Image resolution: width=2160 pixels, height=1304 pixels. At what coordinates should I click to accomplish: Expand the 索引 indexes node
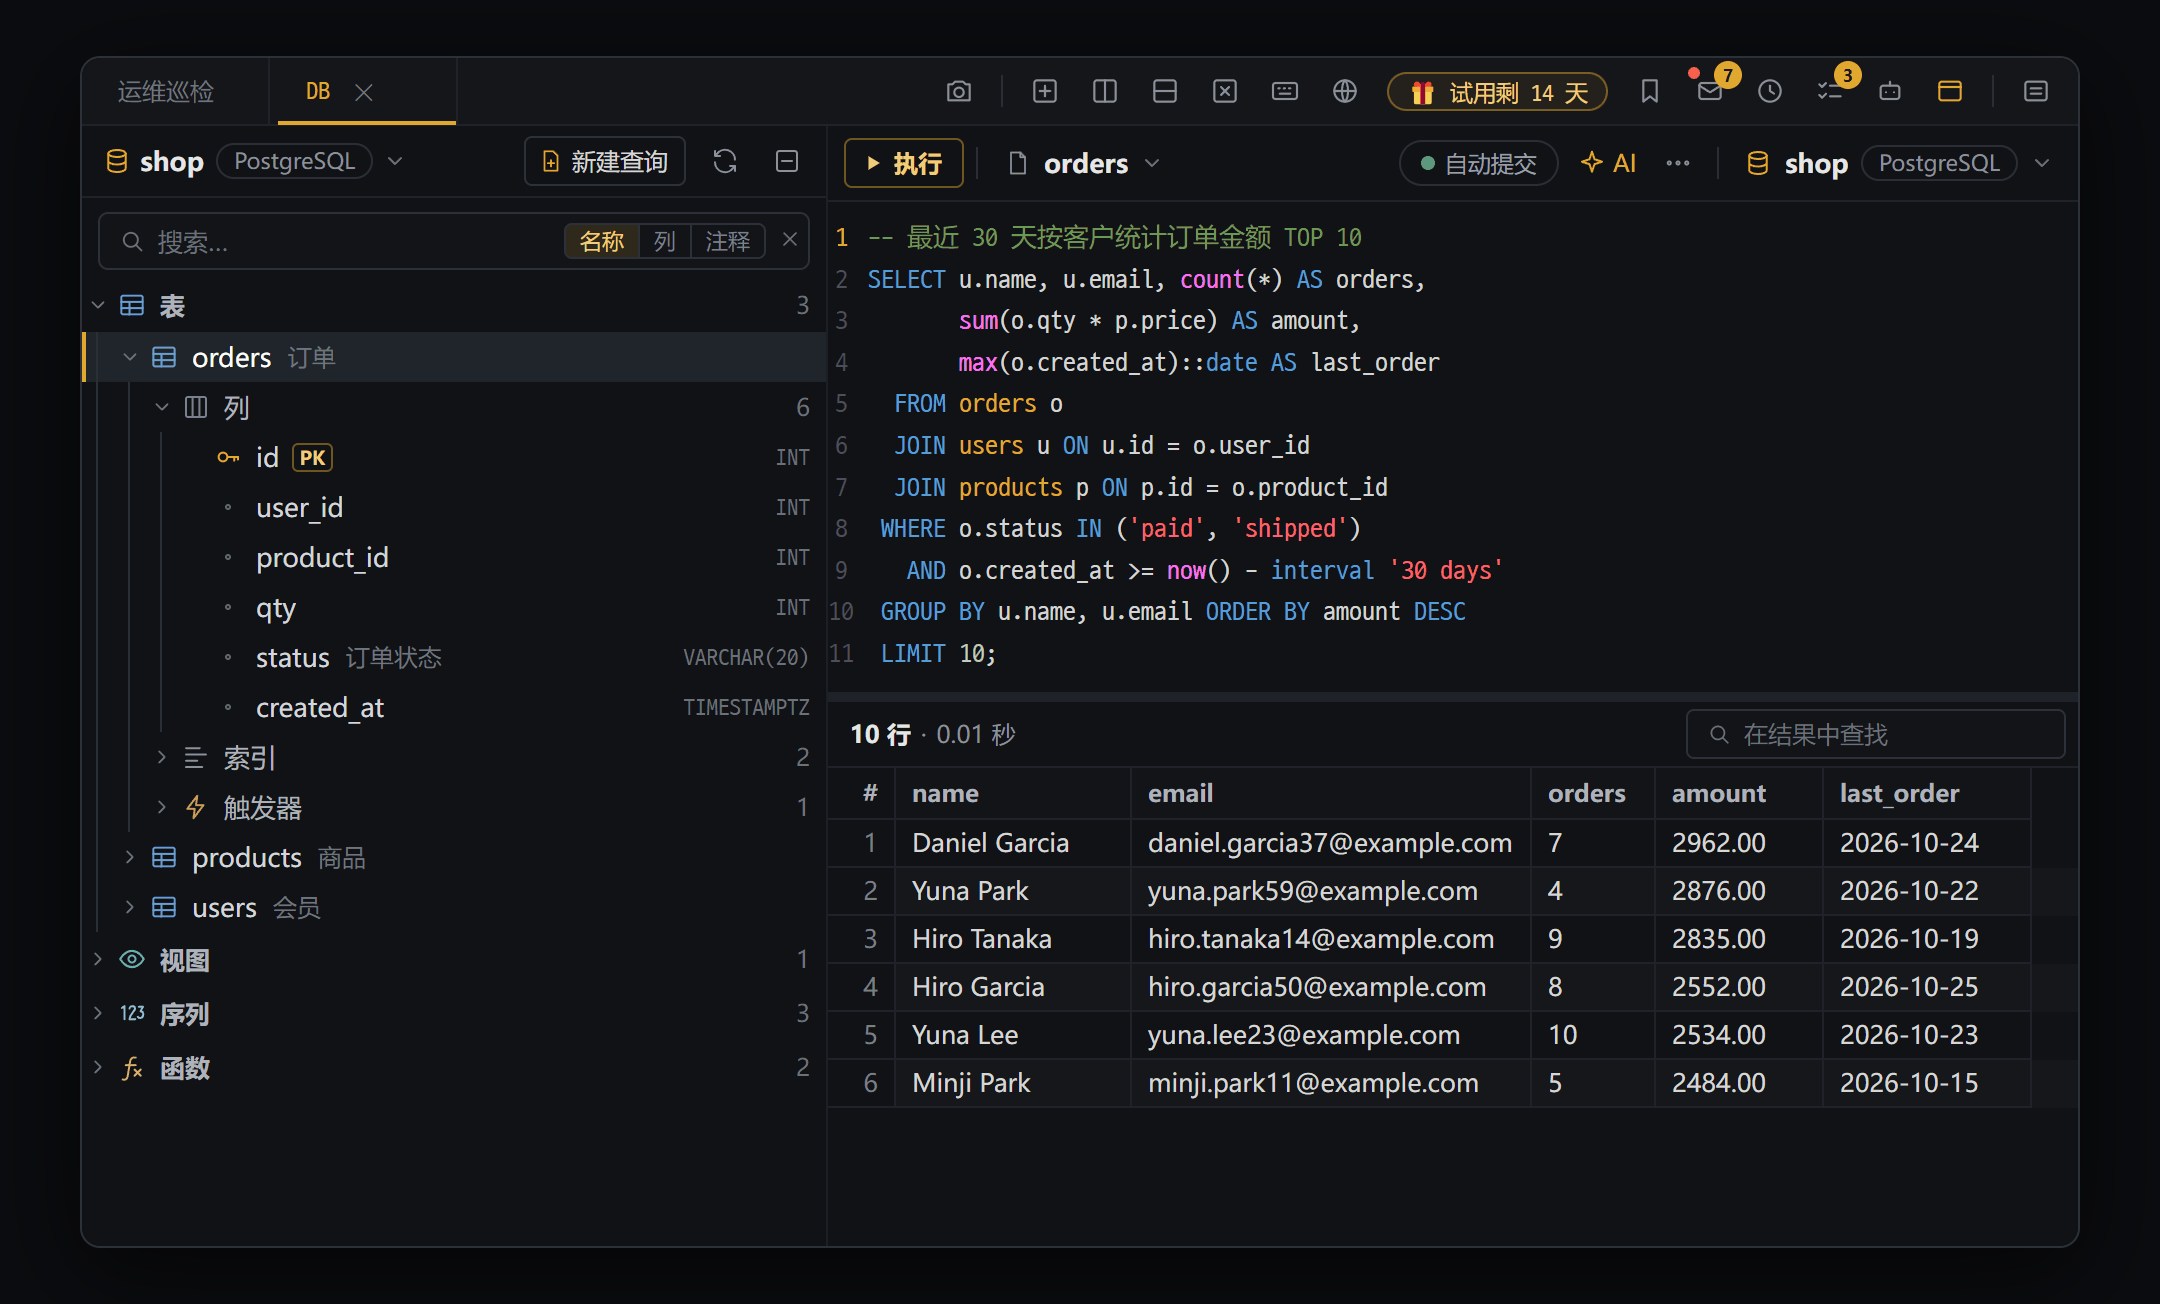161,757
